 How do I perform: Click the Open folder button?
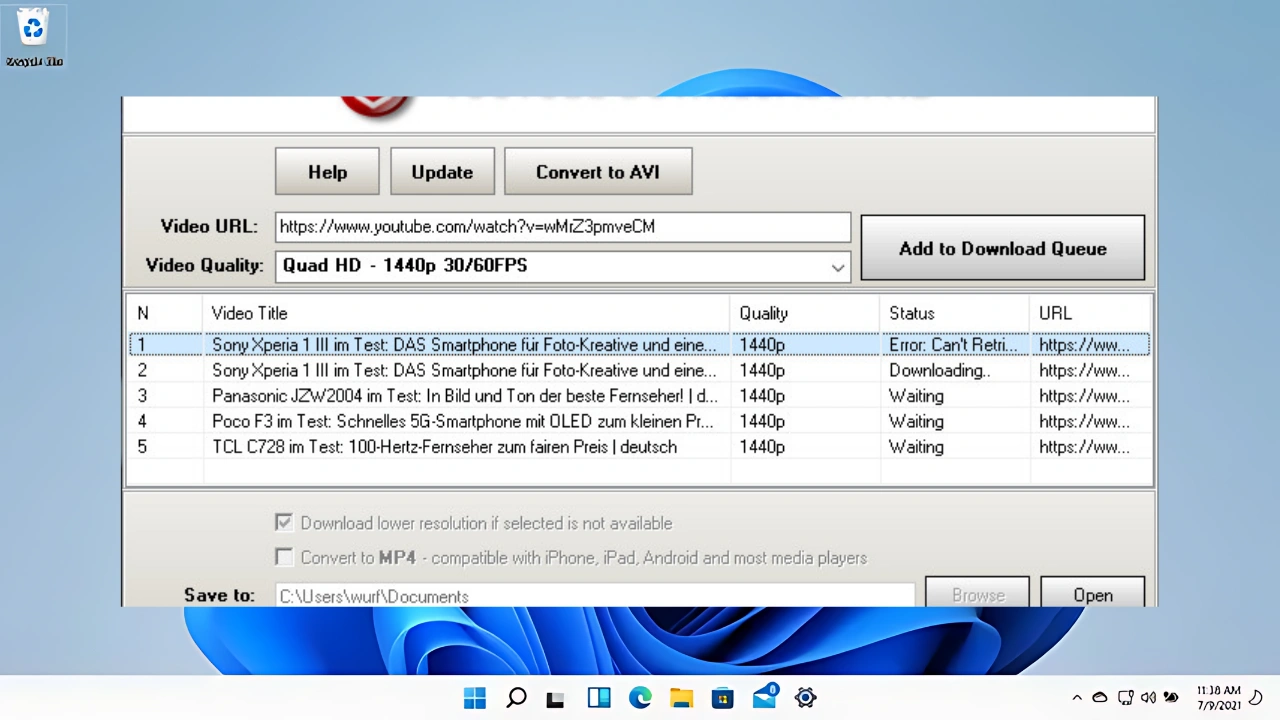[1093, 593]
